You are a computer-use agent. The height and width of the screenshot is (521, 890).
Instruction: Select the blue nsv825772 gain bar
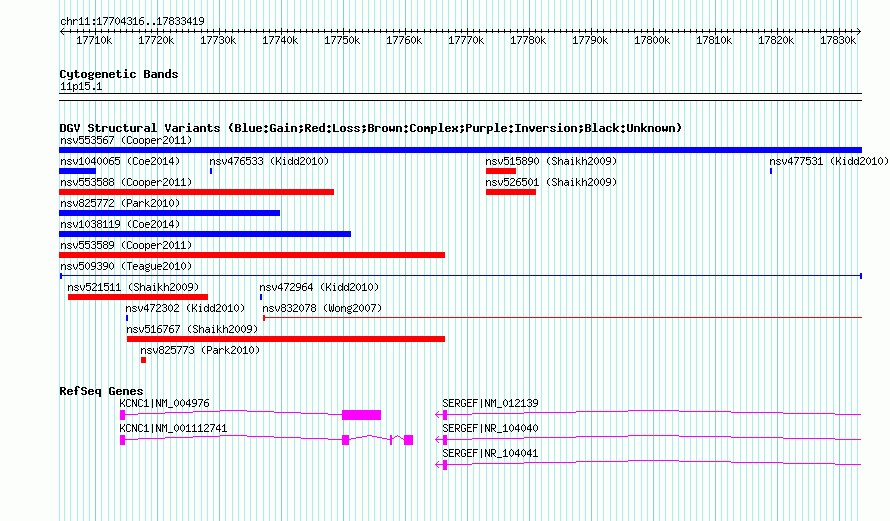(x=170, y=213)
